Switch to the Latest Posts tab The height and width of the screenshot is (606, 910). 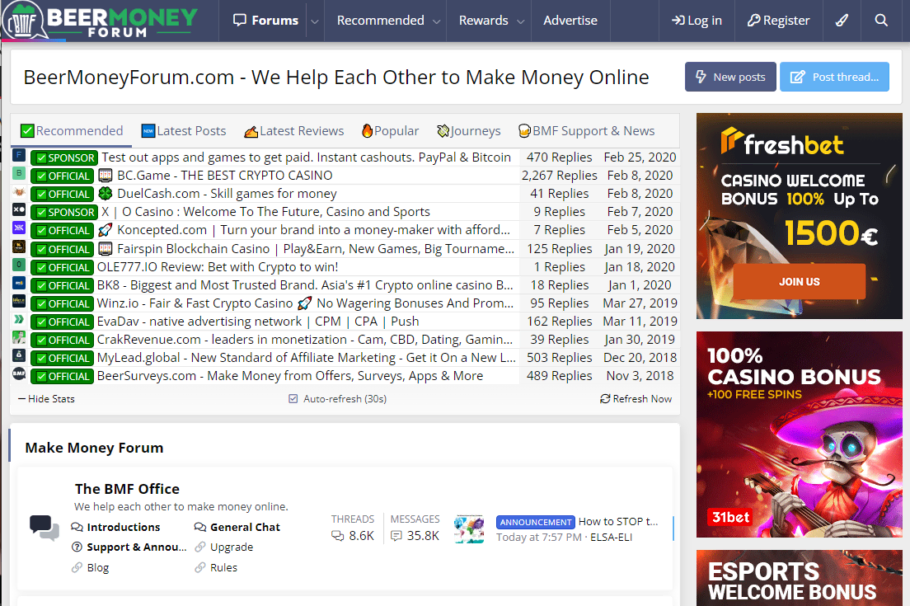tap(184, 131)
